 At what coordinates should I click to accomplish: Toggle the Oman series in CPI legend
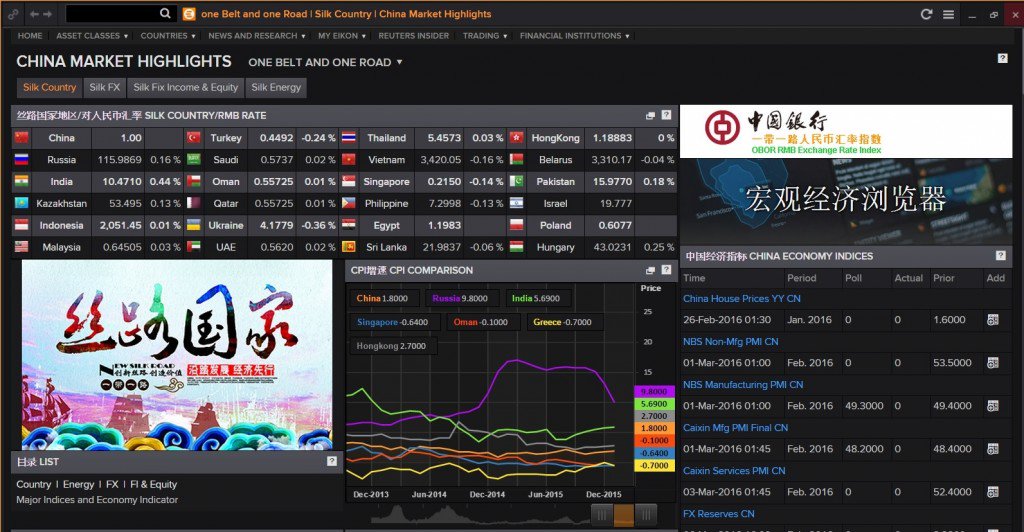pos(481,322)
